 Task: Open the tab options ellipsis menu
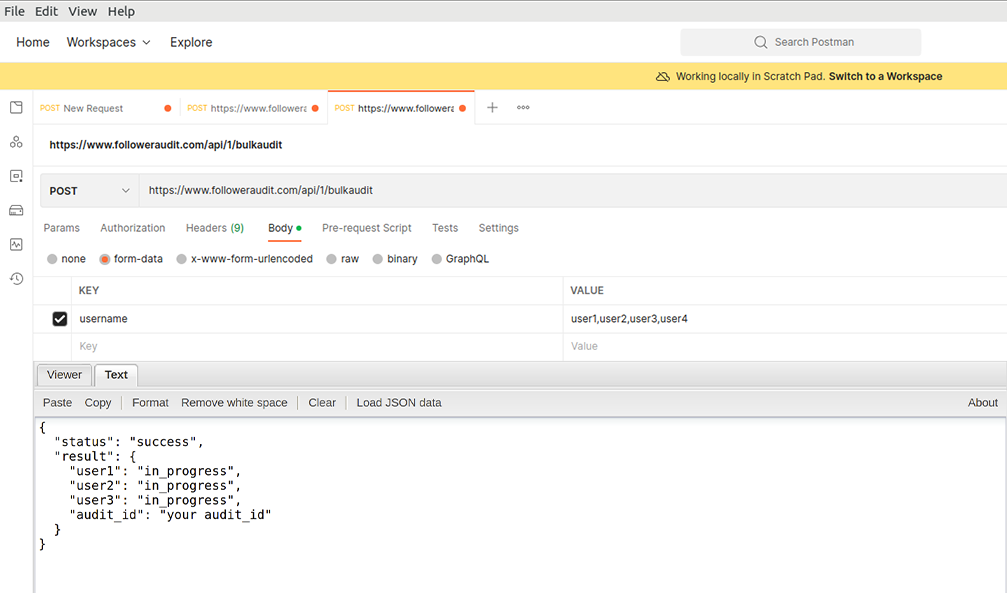(523, 107)
